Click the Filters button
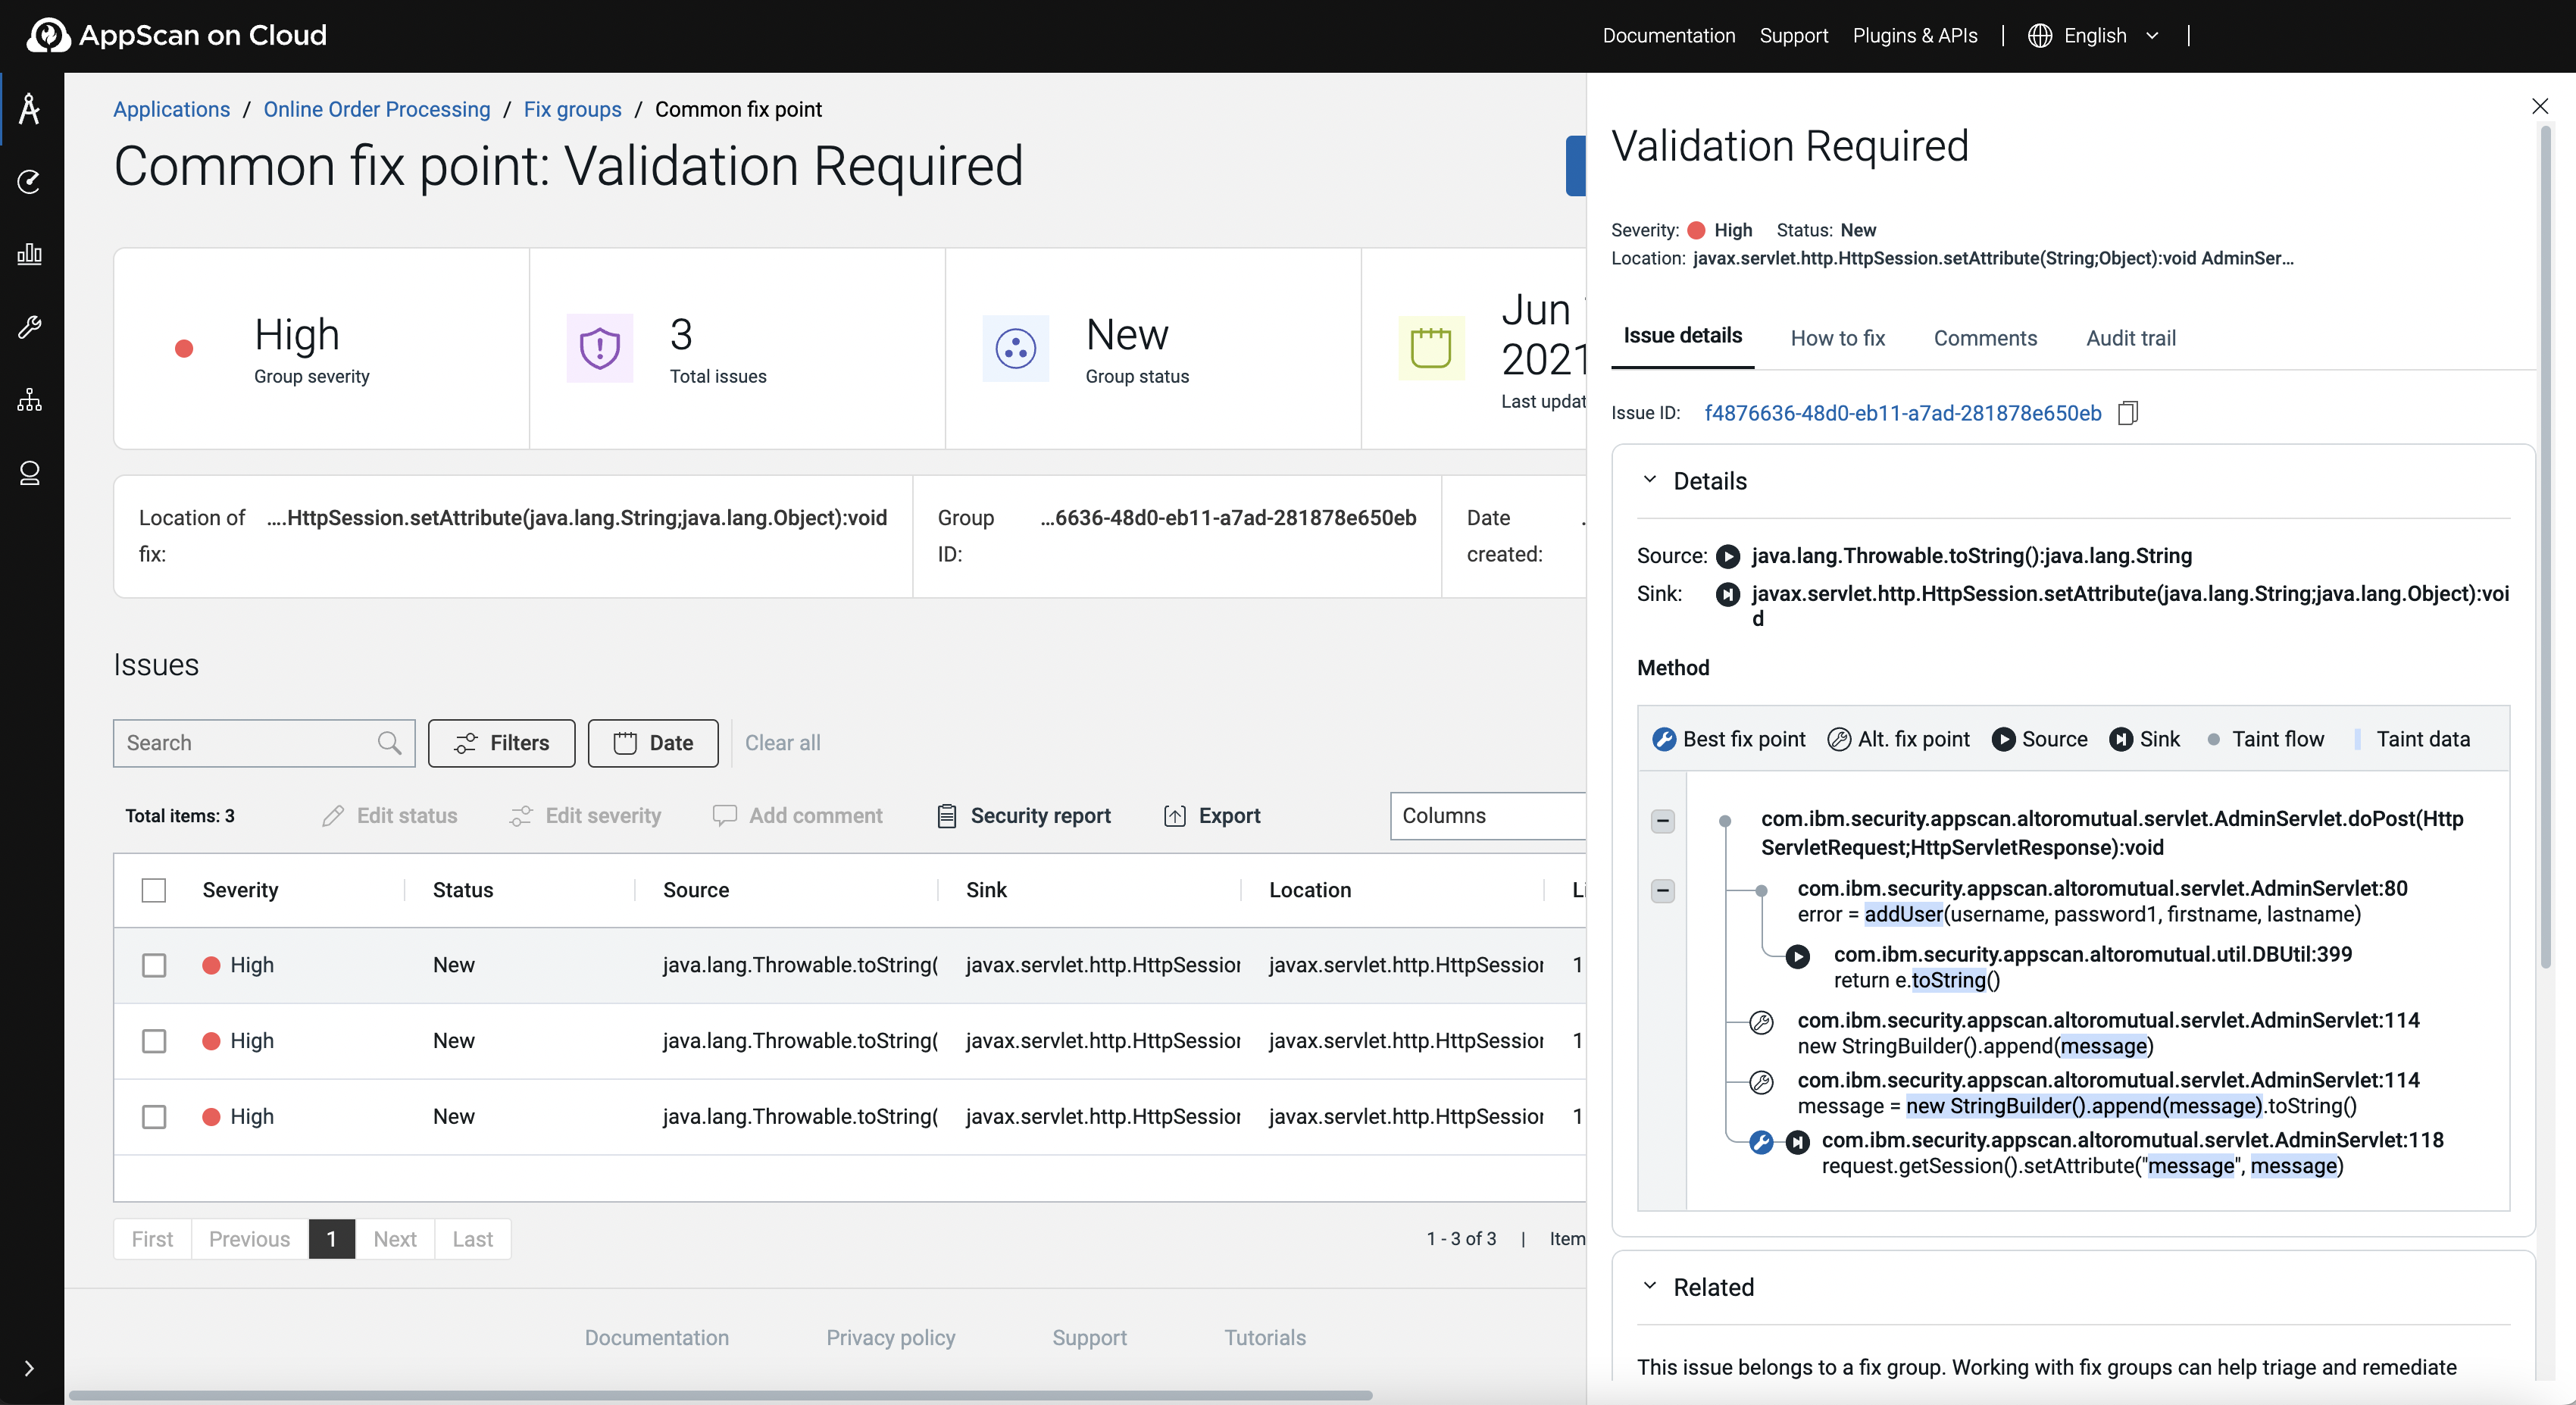 (501, 743)
